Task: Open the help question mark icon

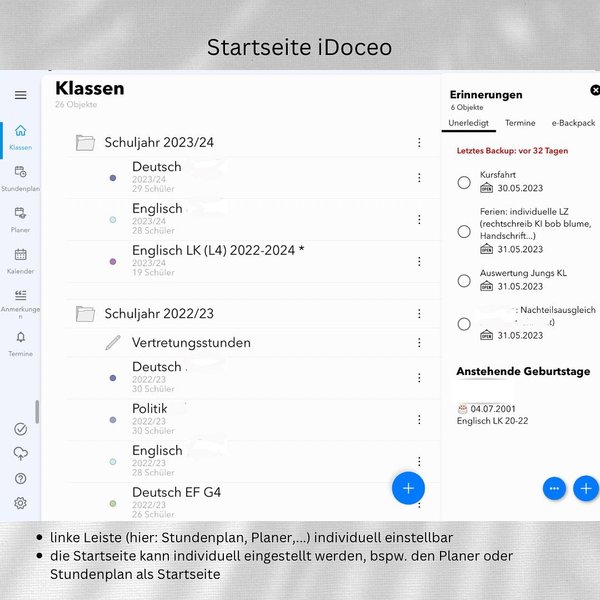Action: (20, 479)
